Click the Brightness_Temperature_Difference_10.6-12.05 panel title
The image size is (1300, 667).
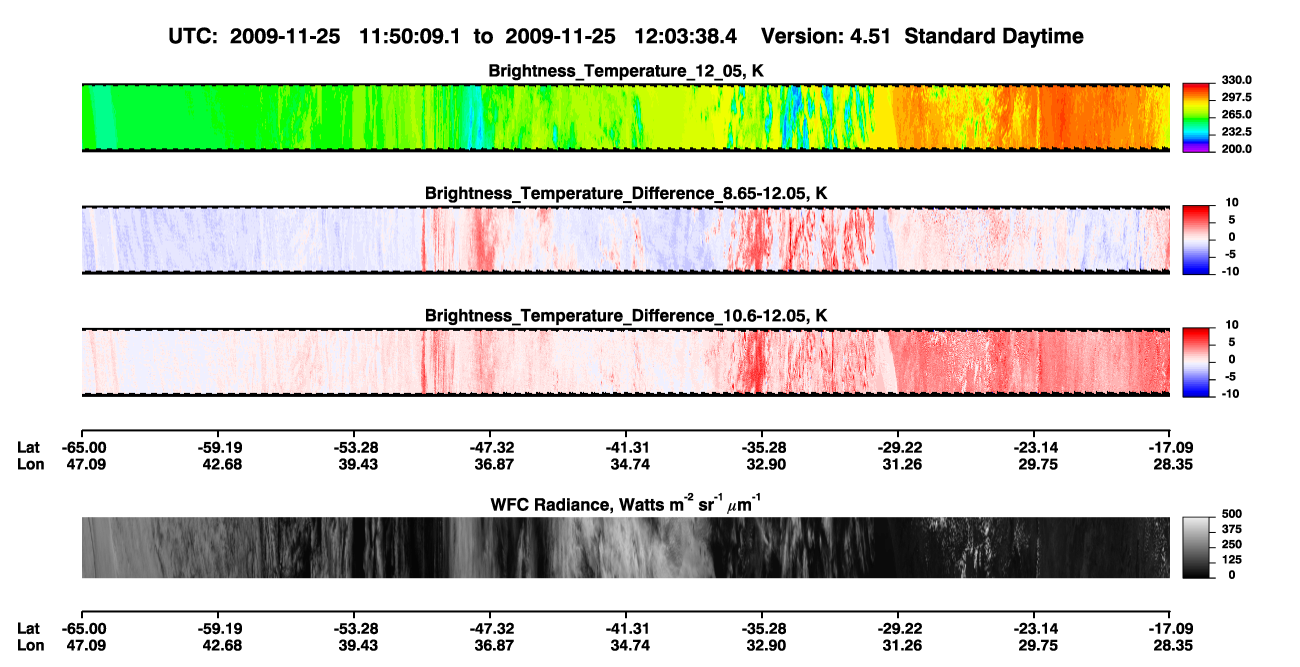[626, 316]
